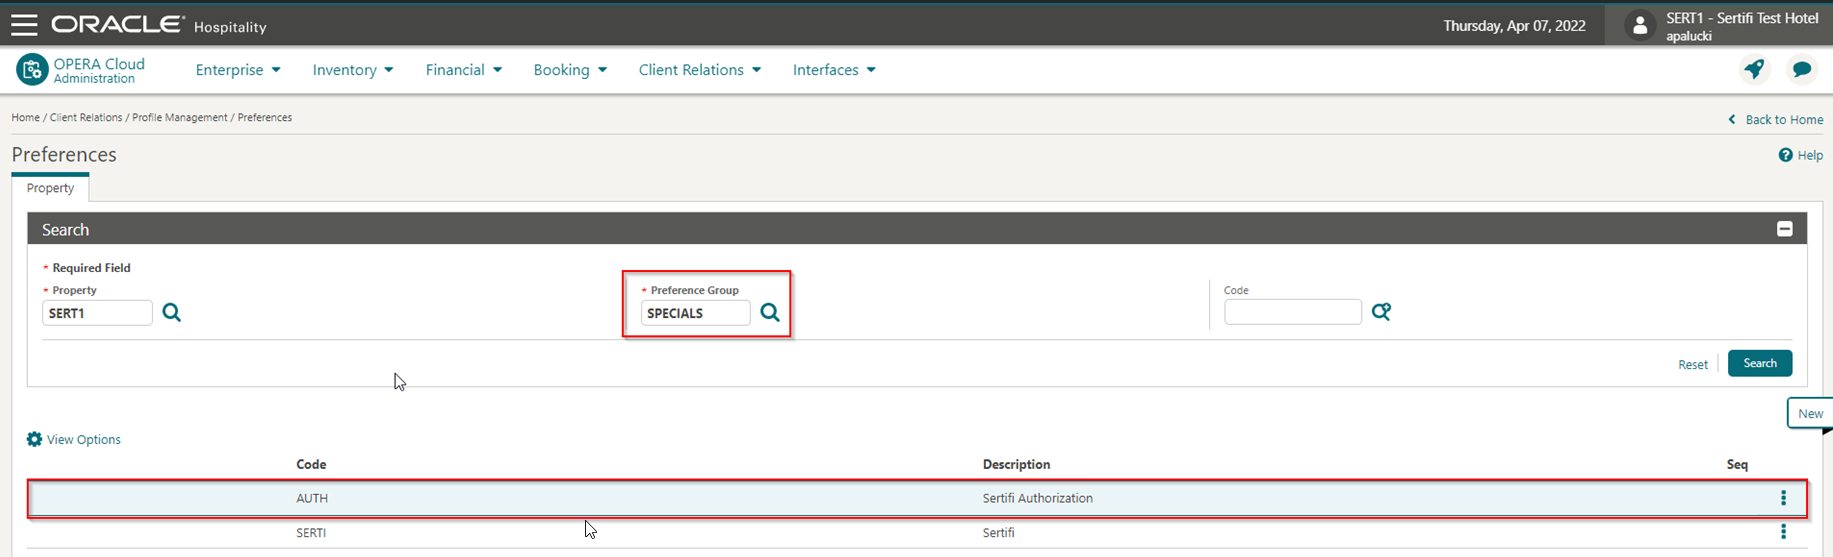The image size is (1833, 557).
Task: Open the Preference Group search lookup
Action: click(770, 313)
